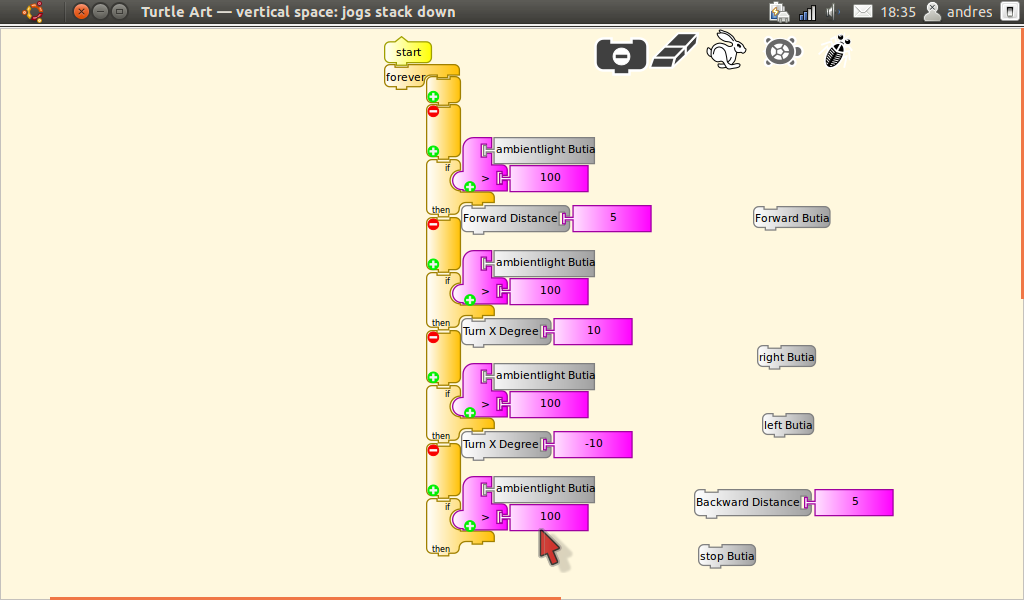Select the left Butia block
Screen dimensions: 1024x600
point(788,425)
